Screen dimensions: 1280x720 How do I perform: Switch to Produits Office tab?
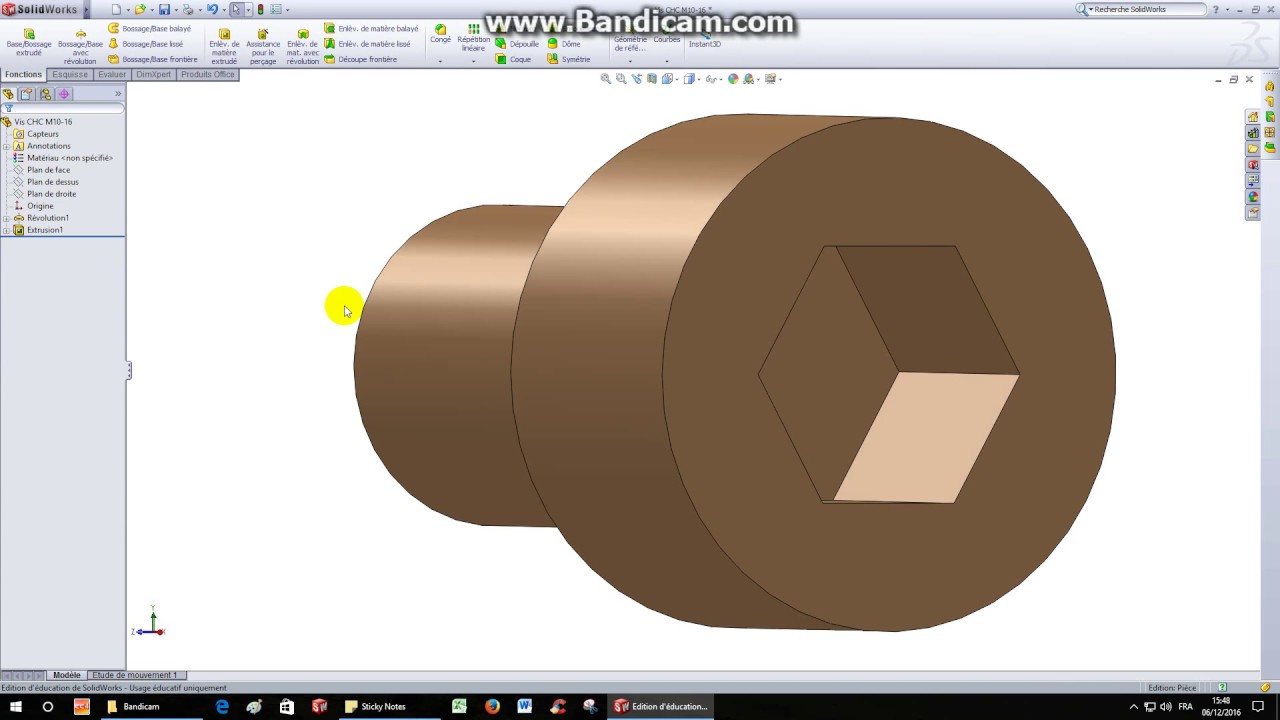[x=208, y=74]
